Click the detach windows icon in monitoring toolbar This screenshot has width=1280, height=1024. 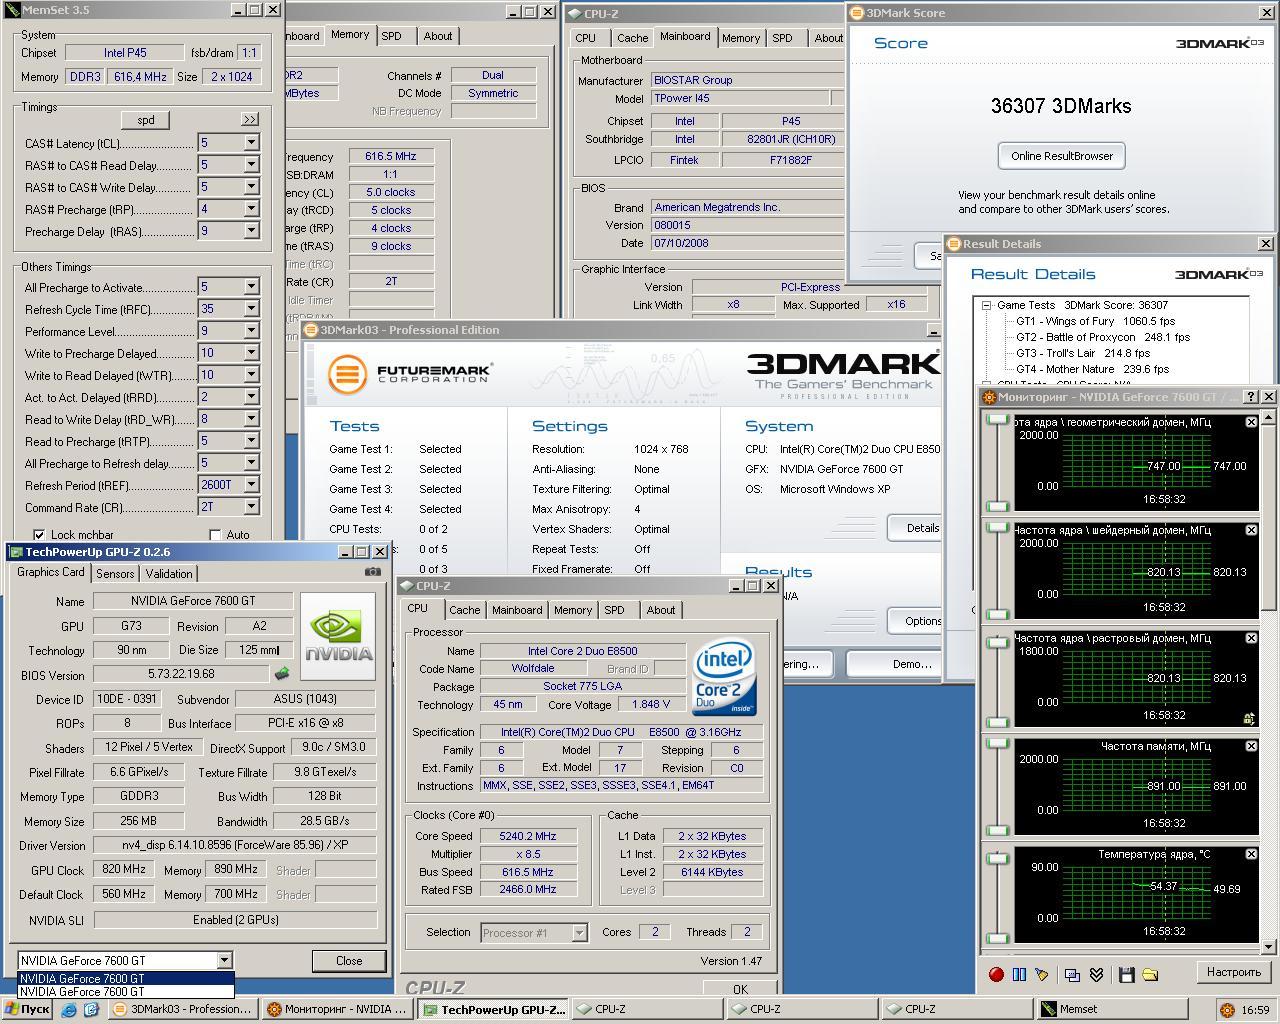pyautogui.click(x=1072, y=974)
